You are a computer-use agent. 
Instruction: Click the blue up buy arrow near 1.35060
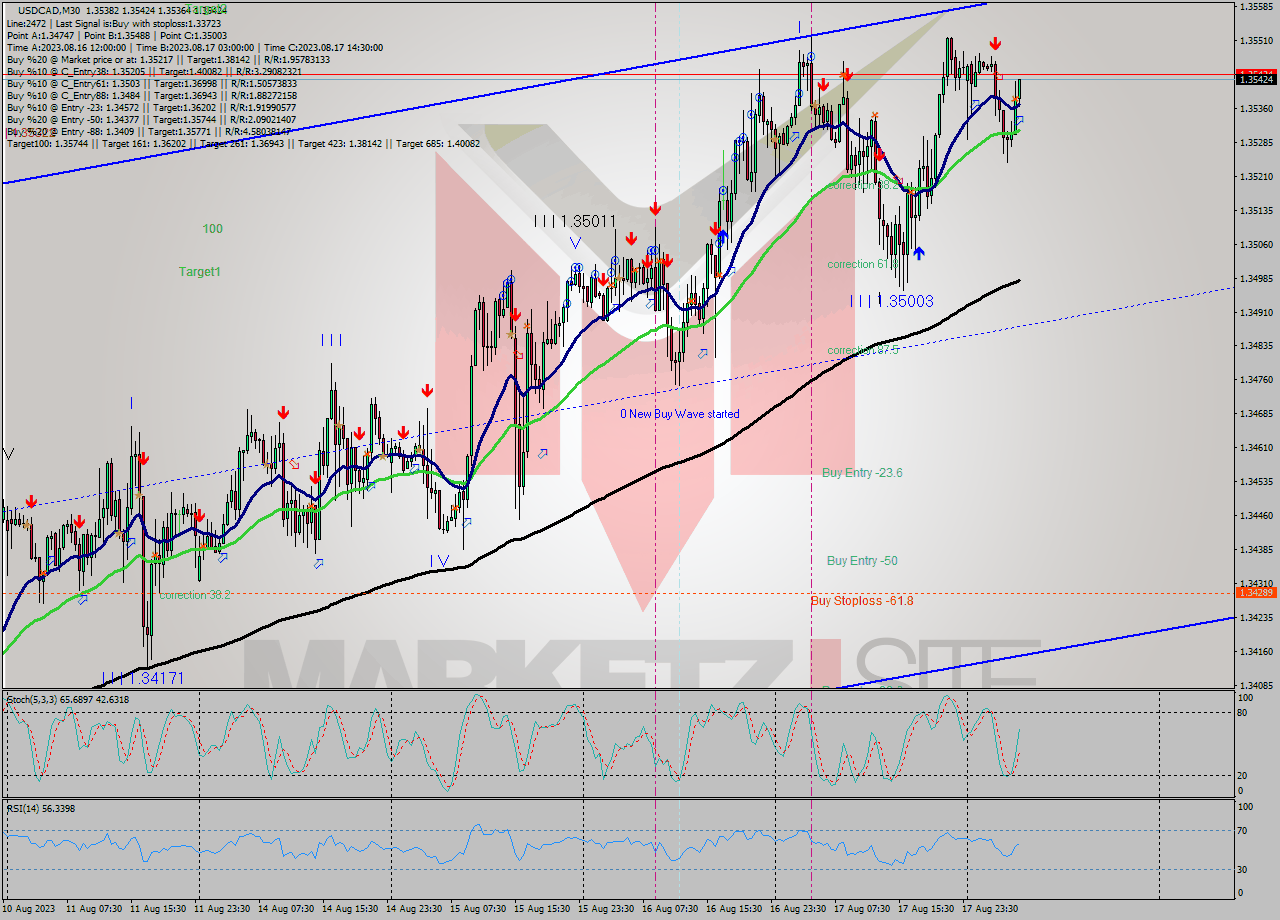(919, 253)
